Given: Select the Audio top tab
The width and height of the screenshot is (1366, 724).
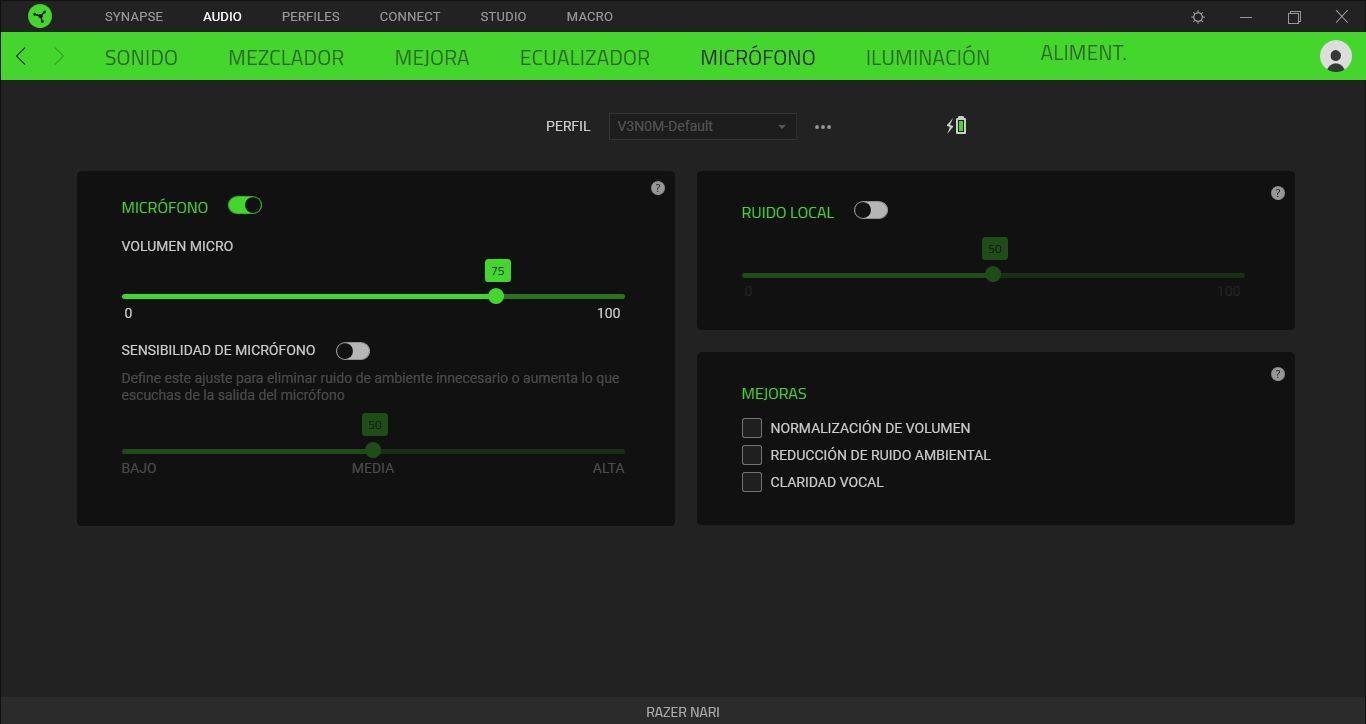Looking at the screenshot, I should tap(222, 17).
